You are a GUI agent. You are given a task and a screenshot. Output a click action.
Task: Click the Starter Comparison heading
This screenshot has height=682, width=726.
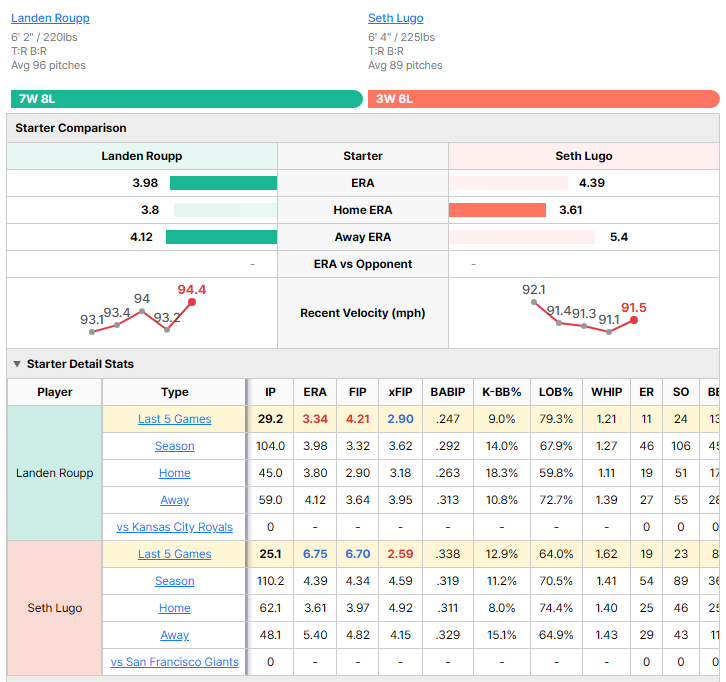coord(71,128)
